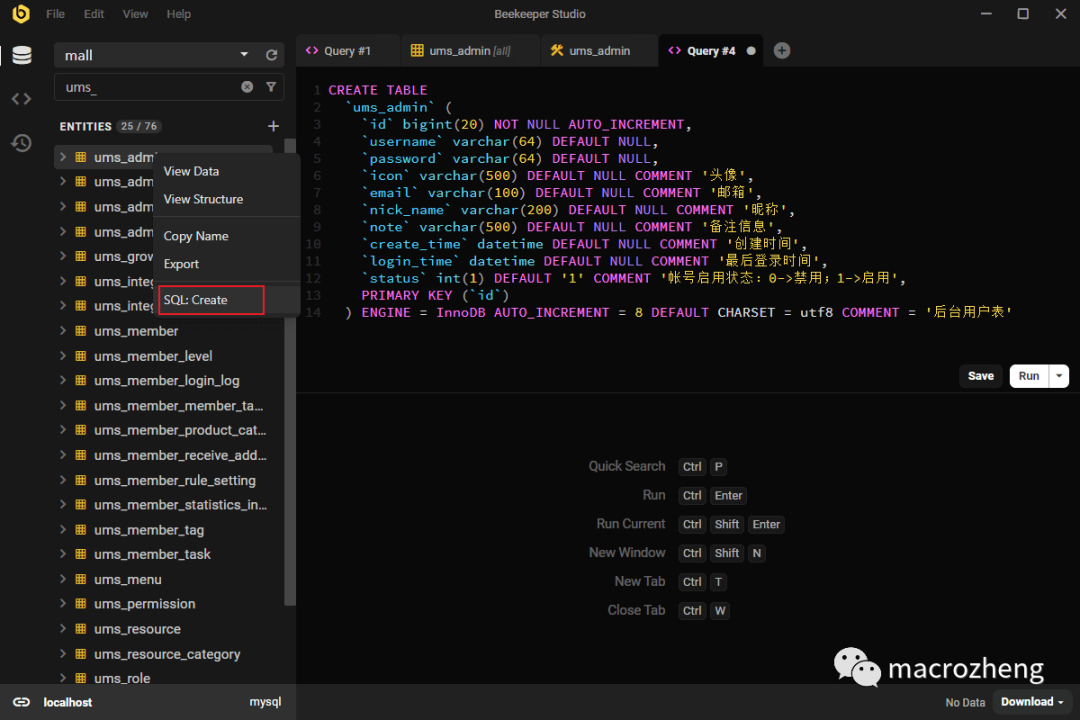Image resolution: width=1080 pixels, height=720 pixels.
Task: Open the Help menu
Action: click(x=178, y=14)
